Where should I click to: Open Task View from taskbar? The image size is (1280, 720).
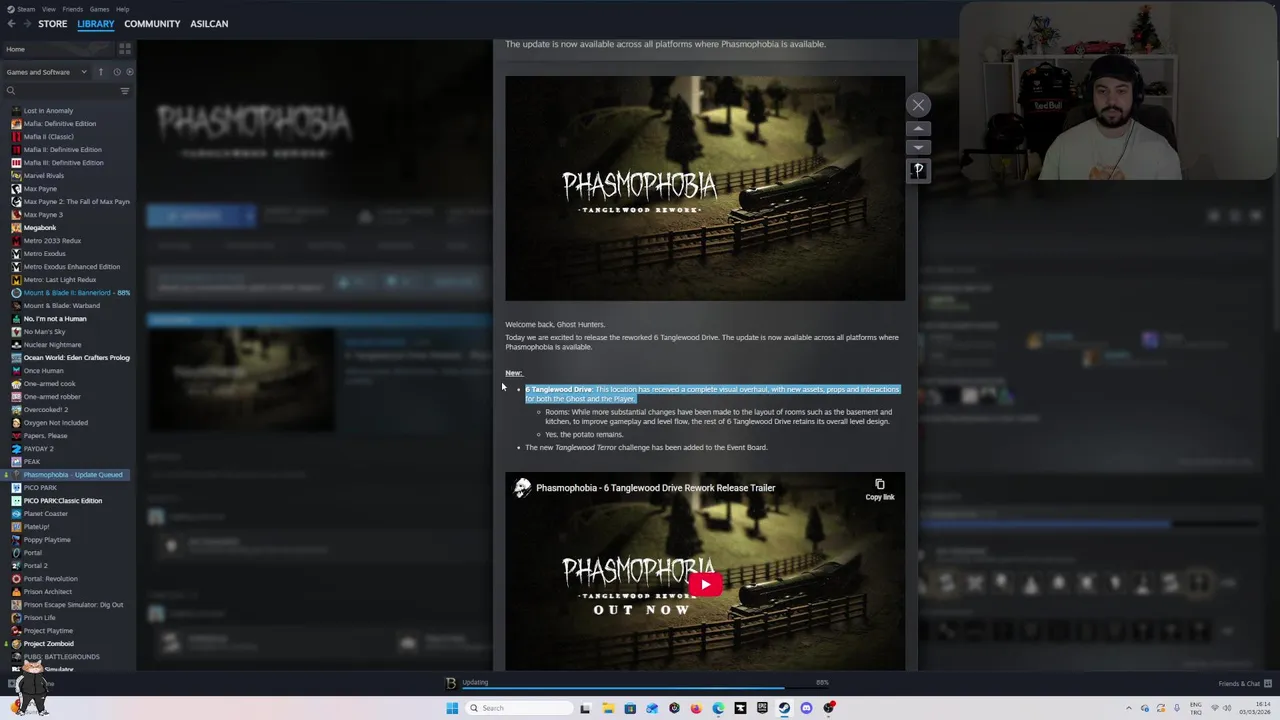[x=585, y=708]
